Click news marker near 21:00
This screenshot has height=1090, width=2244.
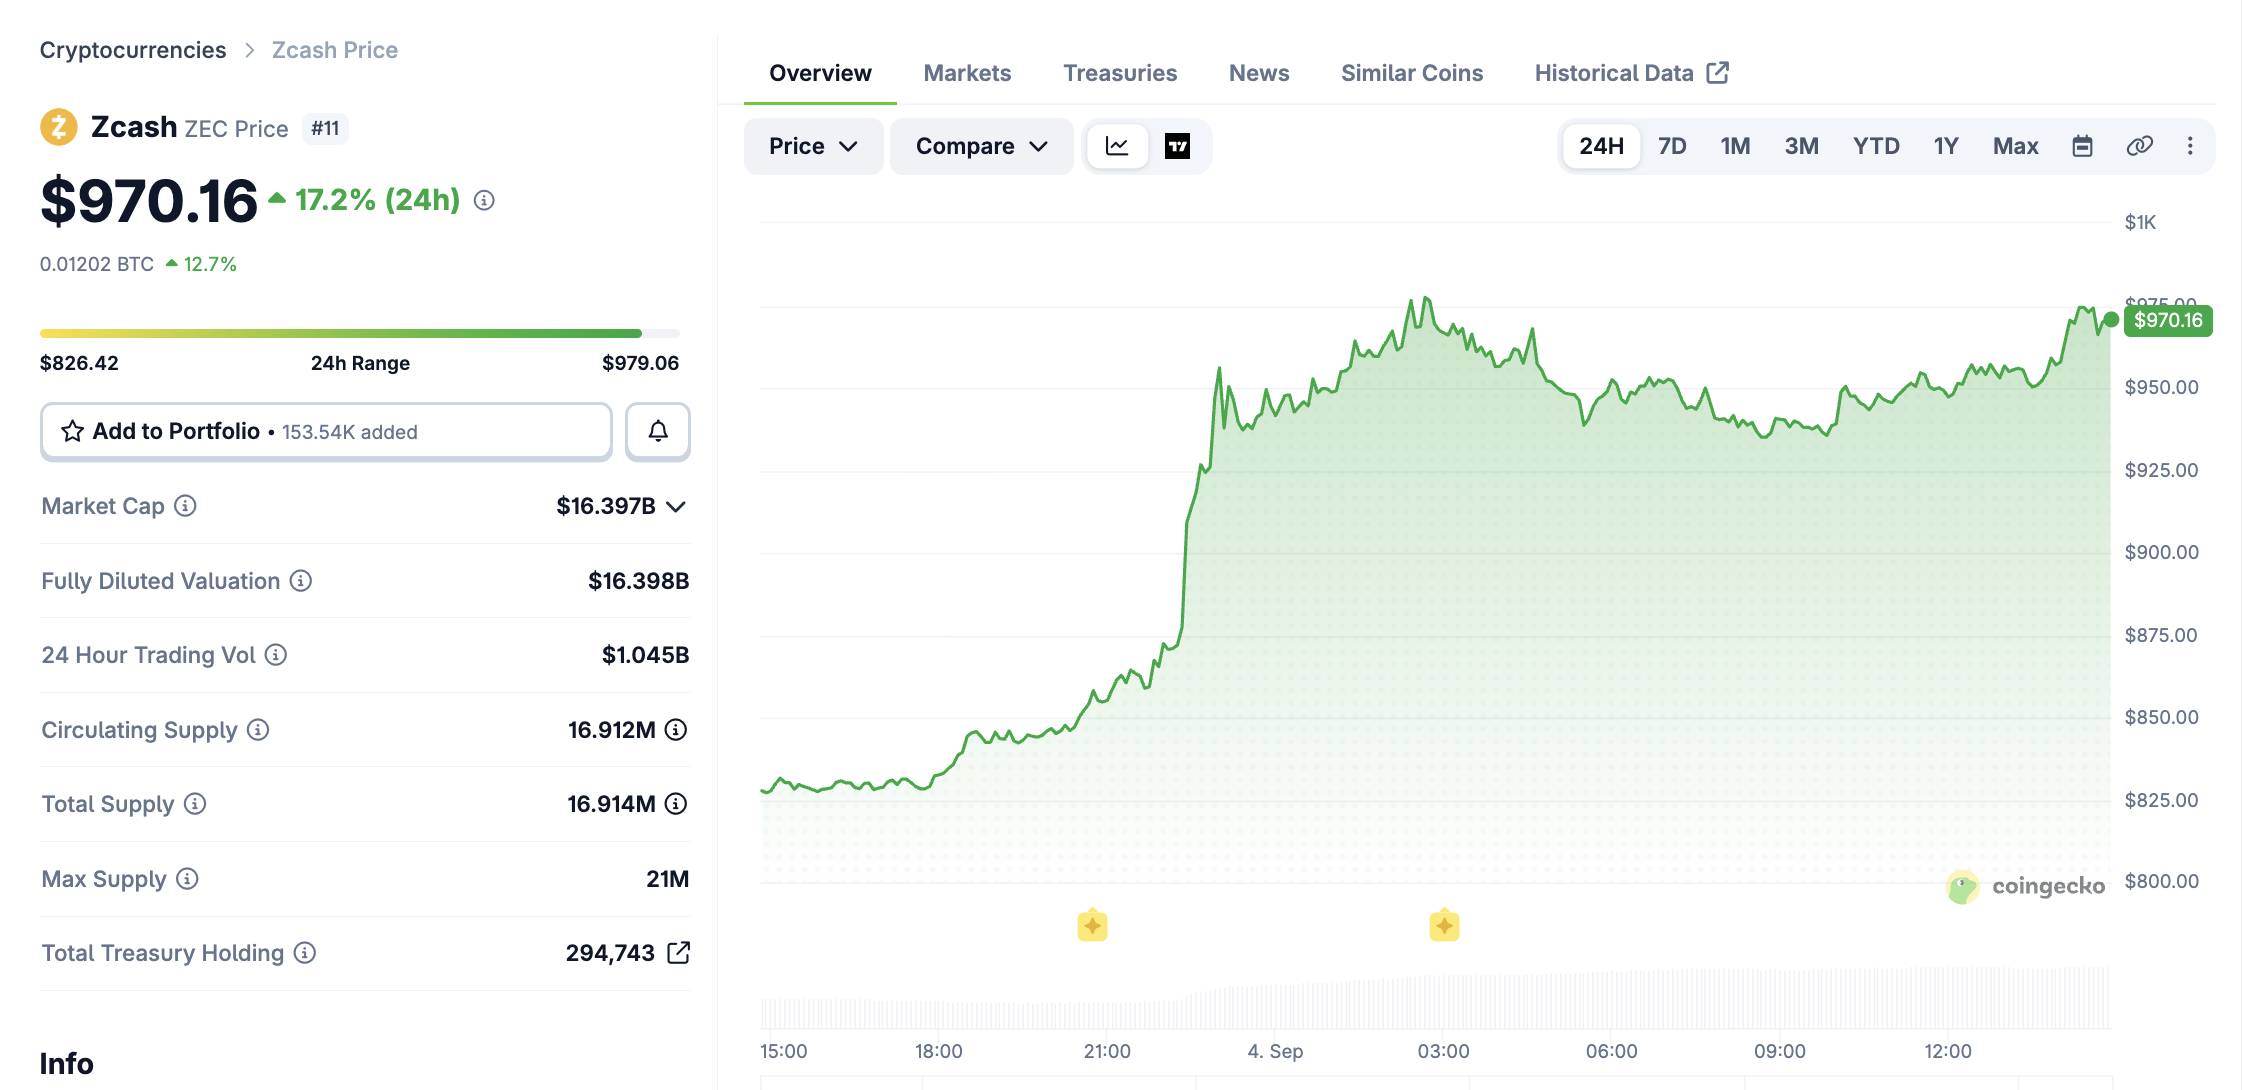(1092, 926)
